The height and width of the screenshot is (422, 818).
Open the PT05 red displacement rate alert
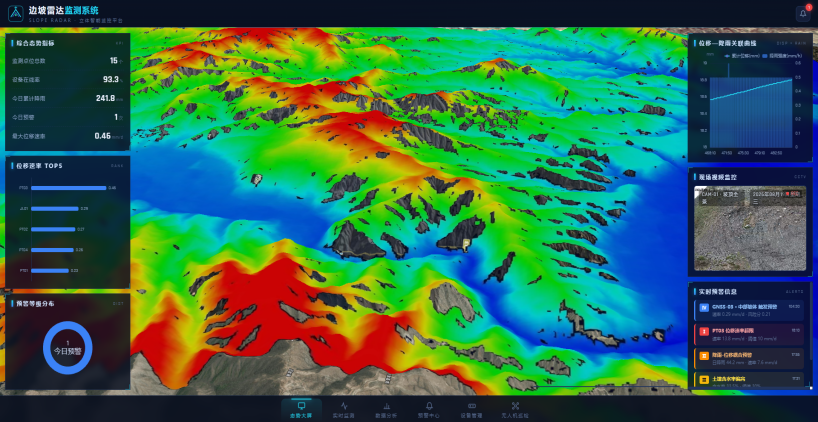click(x=749, y=334)
